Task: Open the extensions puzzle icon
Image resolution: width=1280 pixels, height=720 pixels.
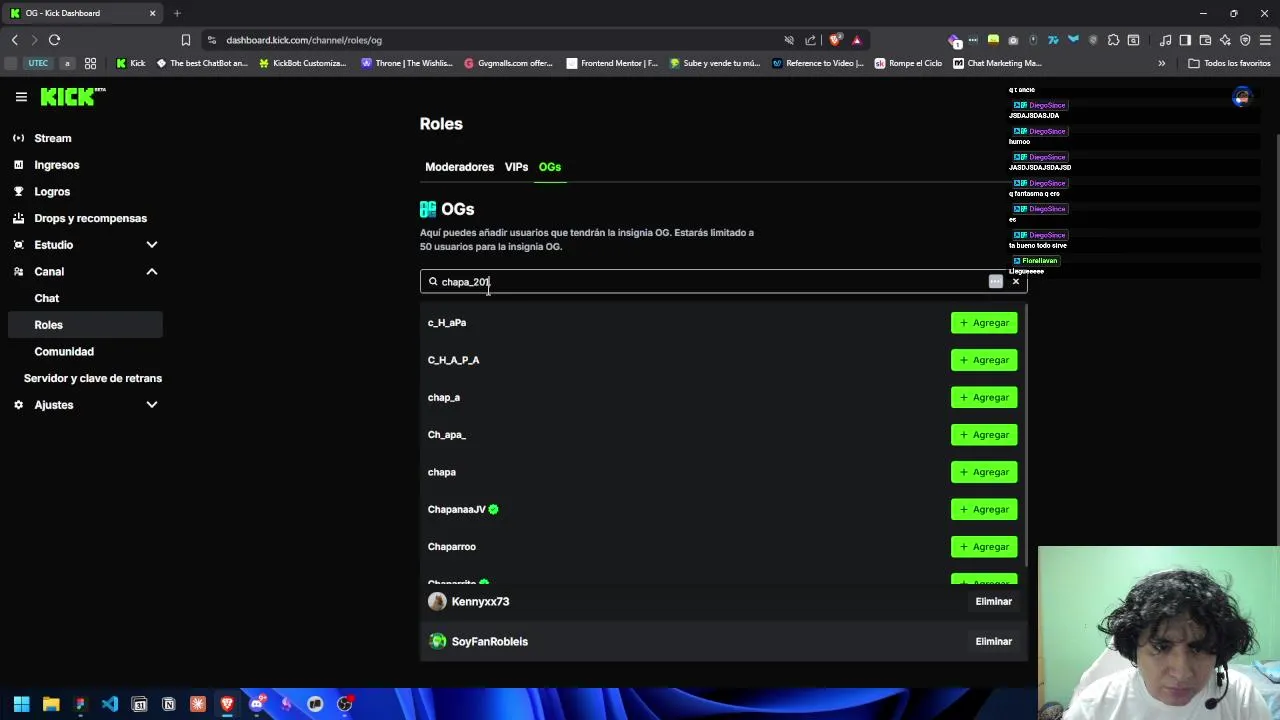Action: pyautogui.click(x=1113, y=40)
